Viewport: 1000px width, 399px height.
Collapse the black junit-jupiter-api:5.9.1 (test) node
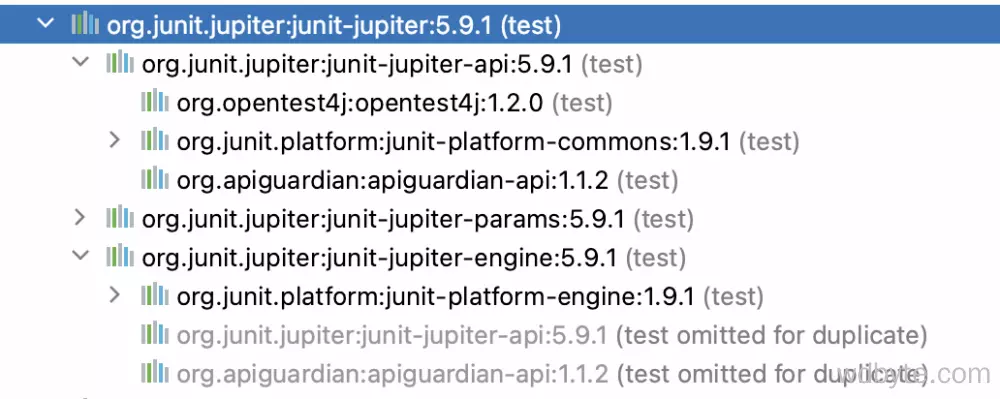tap(80, 62)
